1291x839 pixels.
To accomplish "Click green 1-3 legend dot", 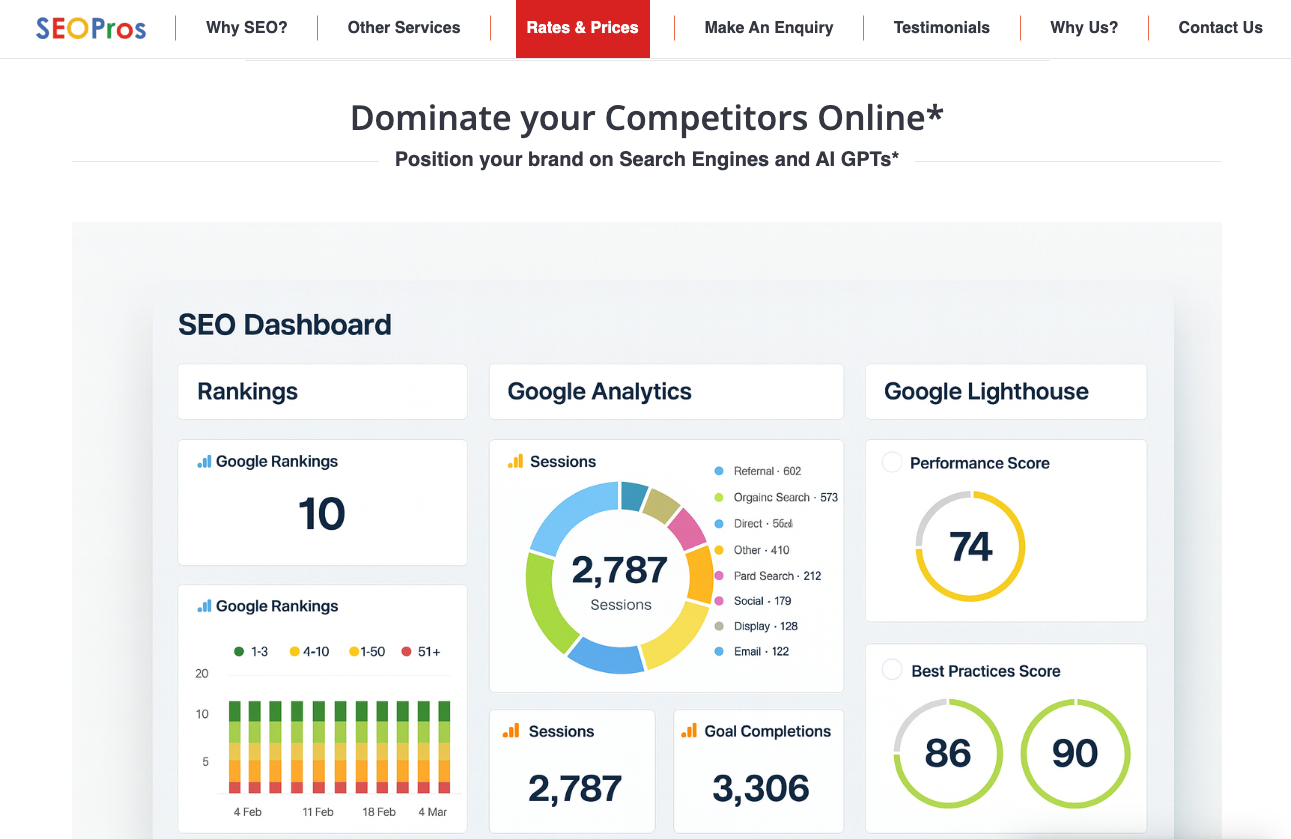I will pyautogui.click(x=239, y=652).
